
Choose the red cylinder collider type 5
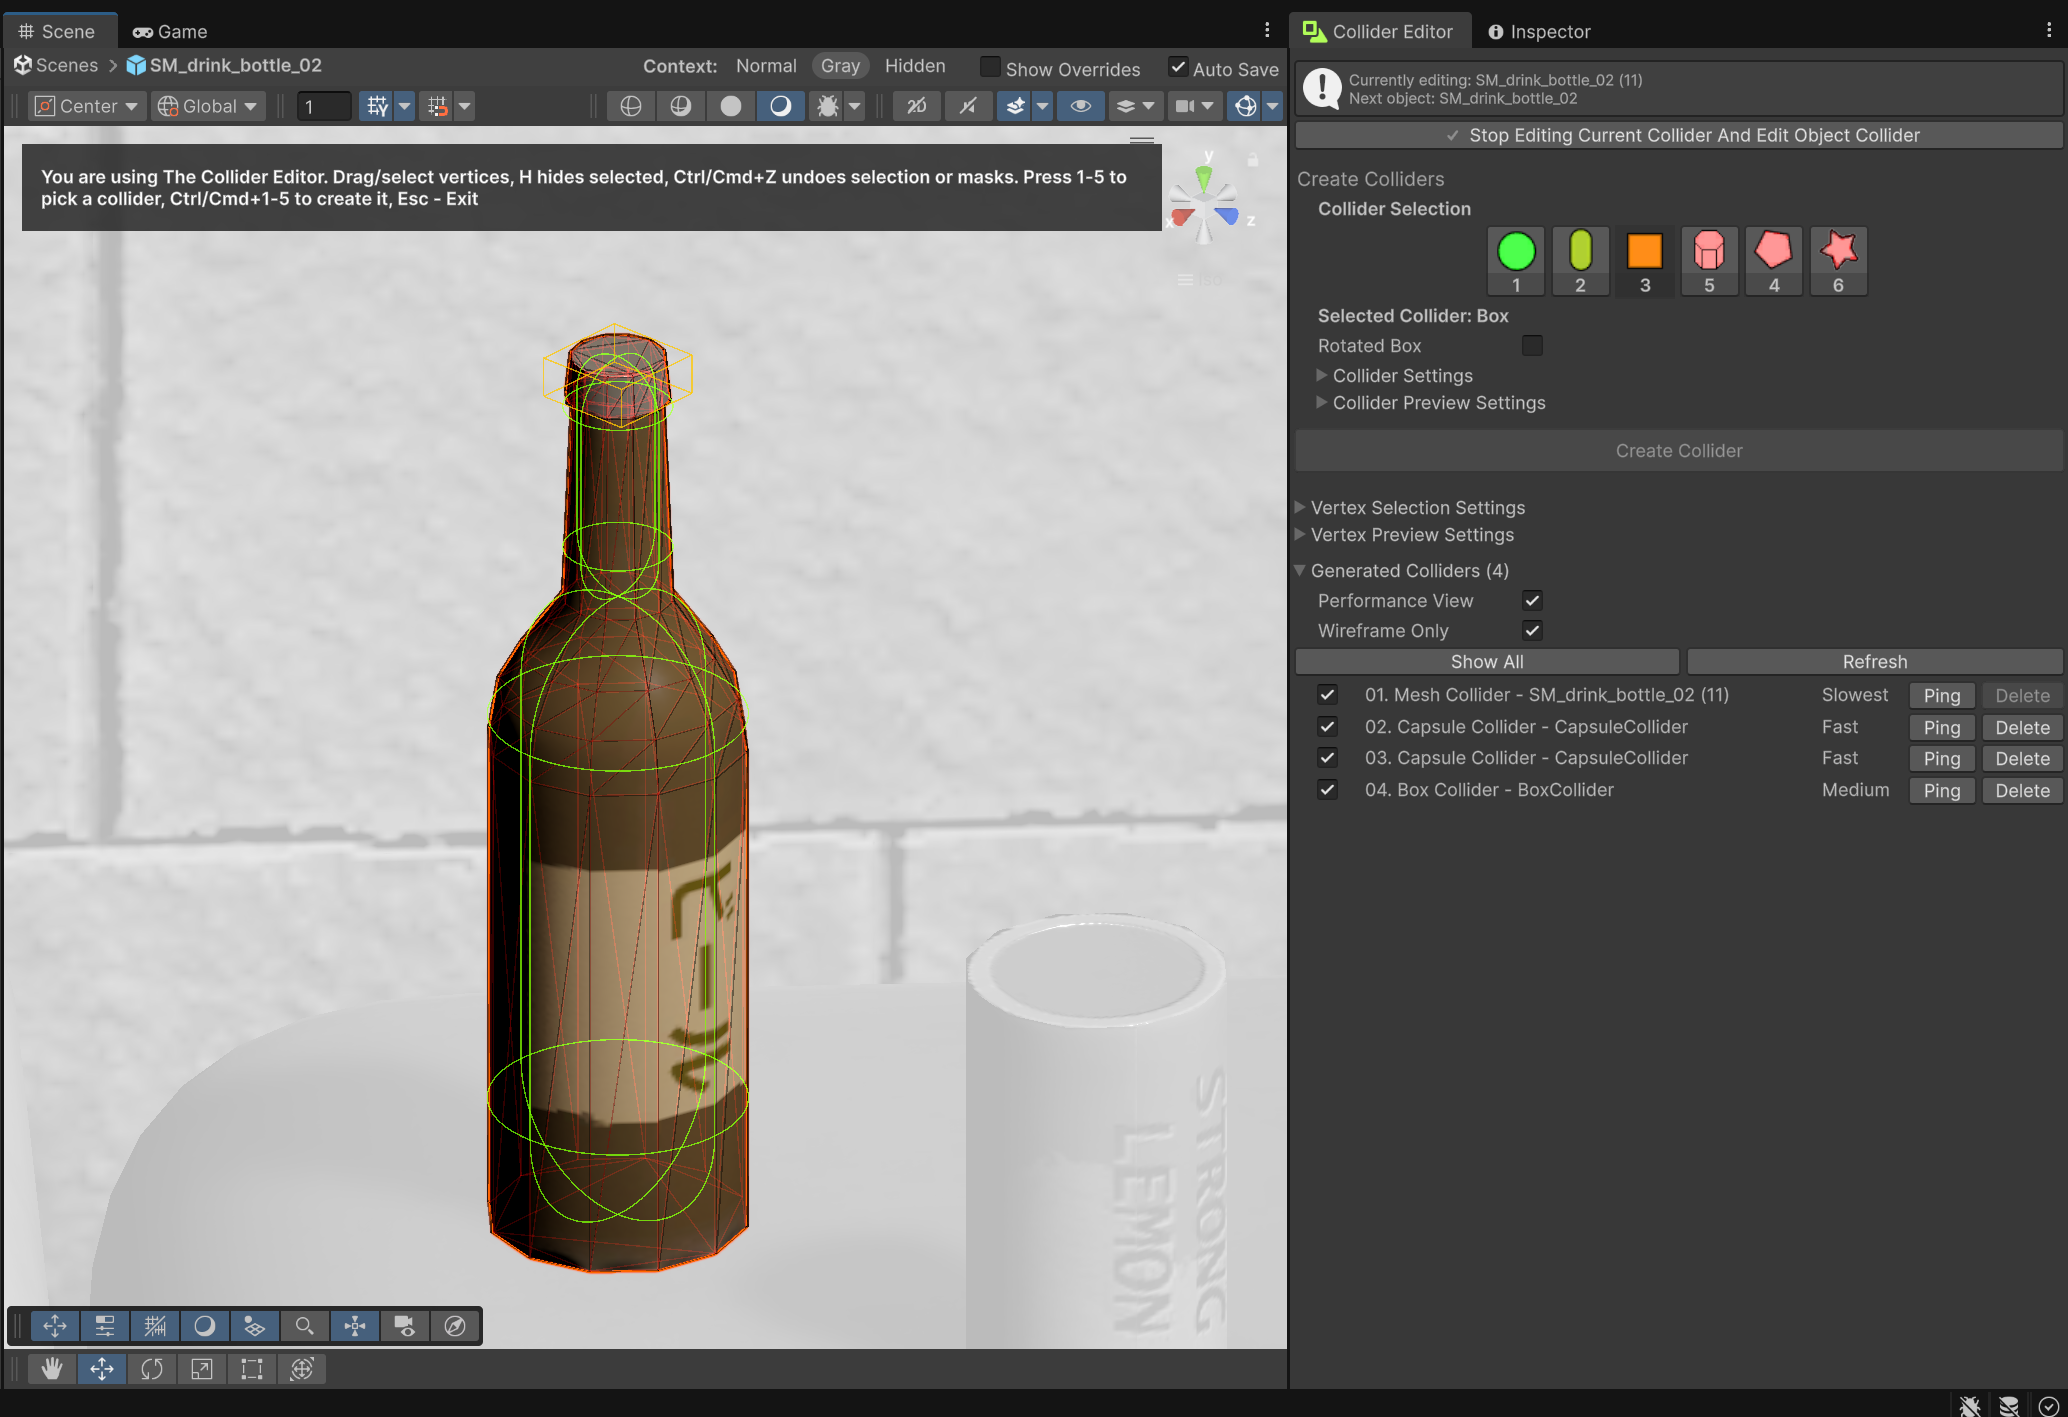coord(1709,261)
